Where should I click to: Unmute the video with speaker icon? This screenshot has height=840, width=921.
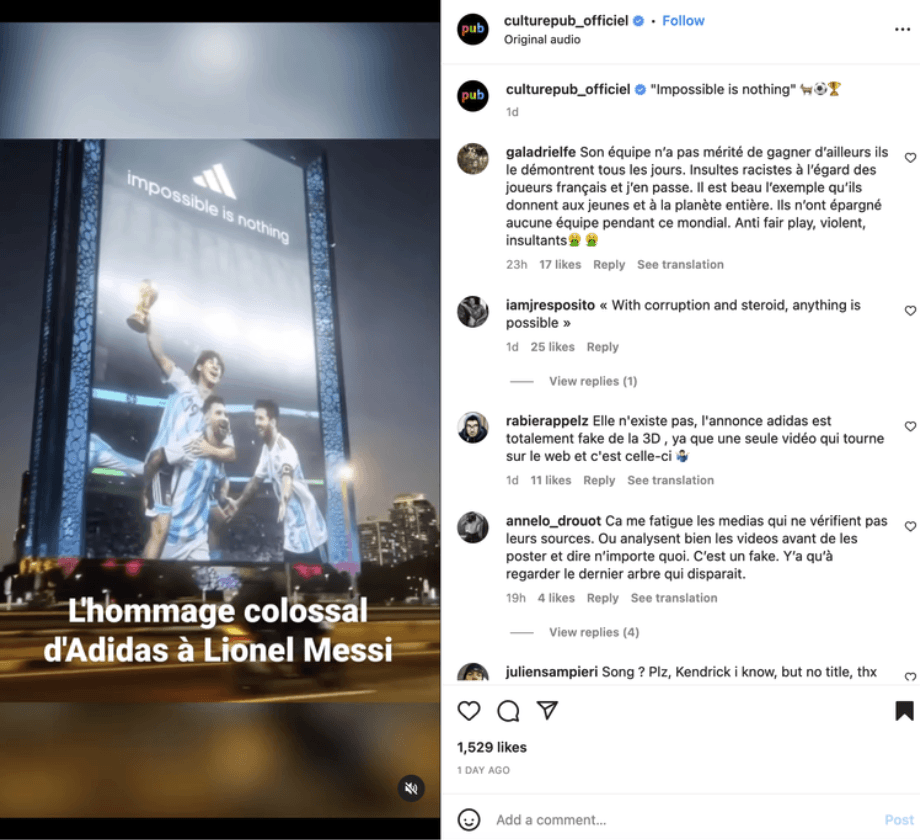point(411,788)
